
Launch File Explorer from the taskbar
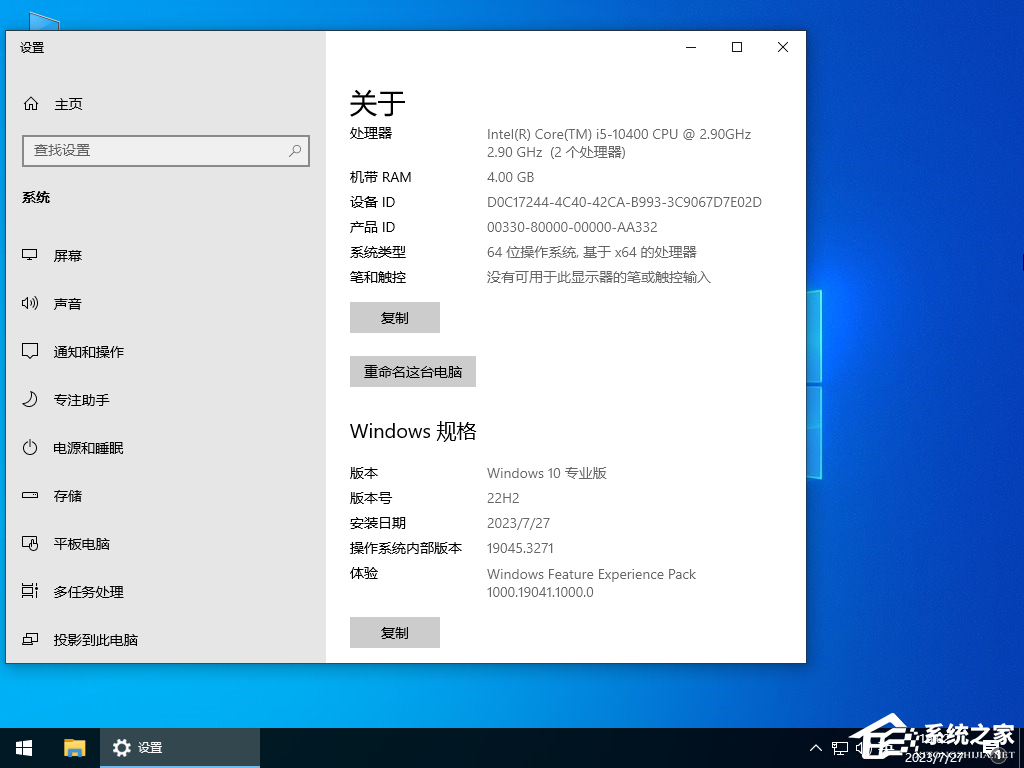[74, 747]
